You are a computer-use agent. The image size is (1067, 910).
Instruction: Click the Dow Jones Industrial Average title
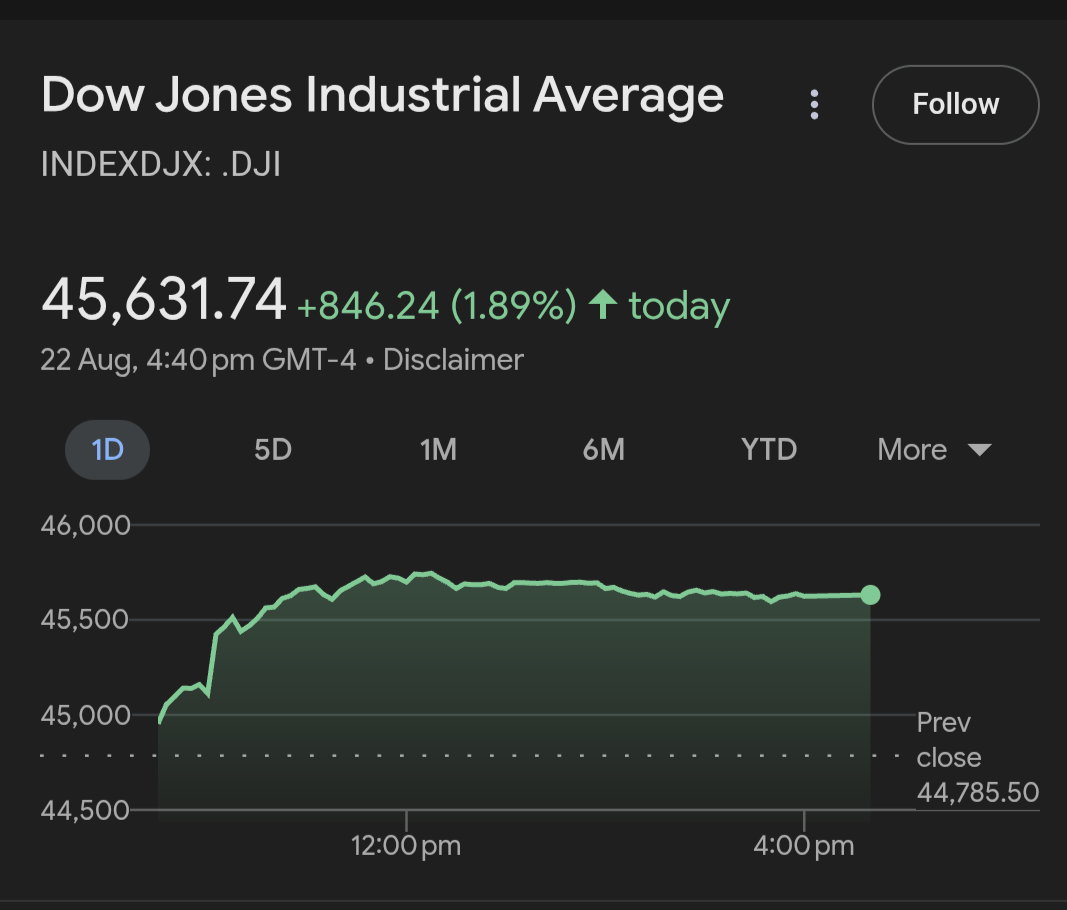tap(382, 96)
